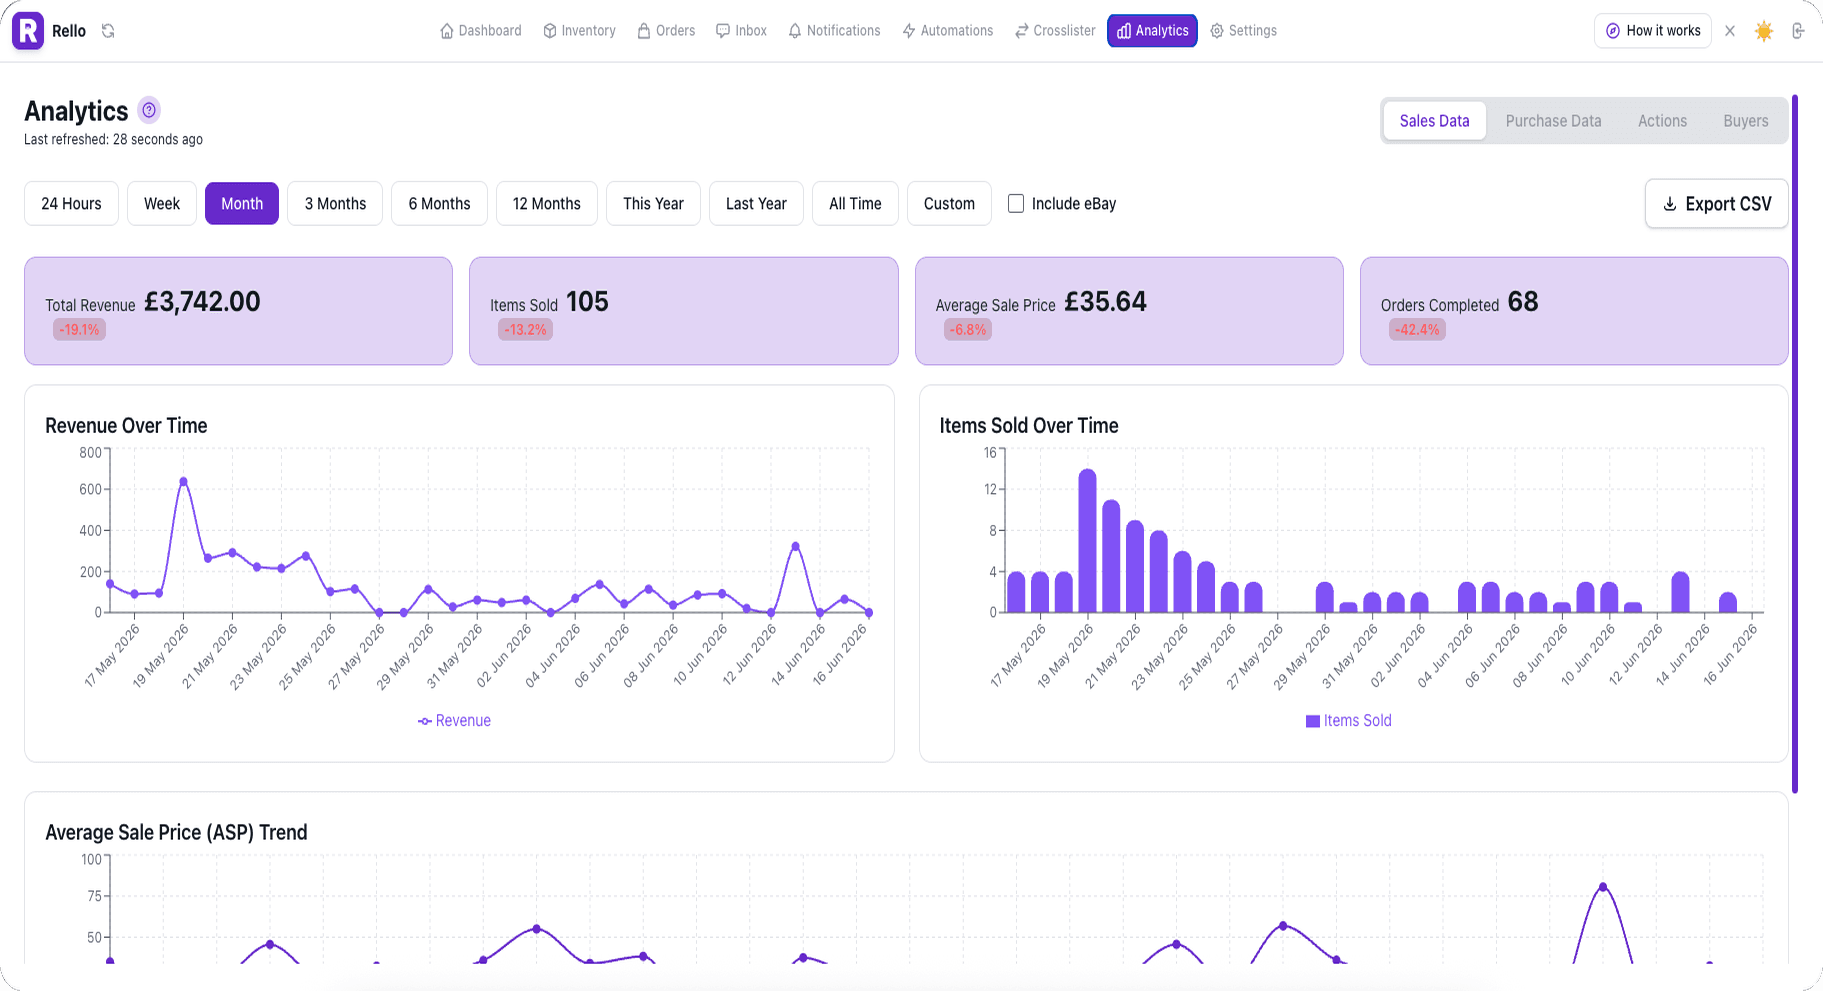
Task: Select the Week time range
Action: pos(162,204)
